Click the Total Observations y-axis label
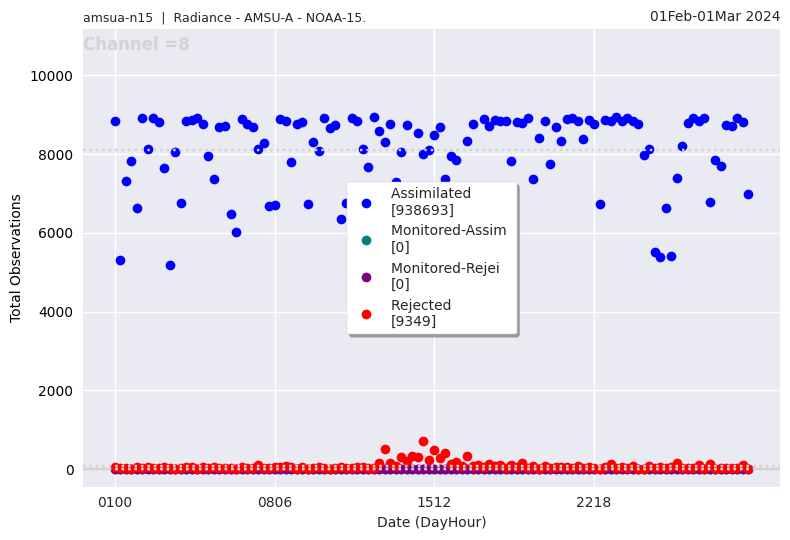This screenshot has height=540, width=790. click(x=16, y=258)
